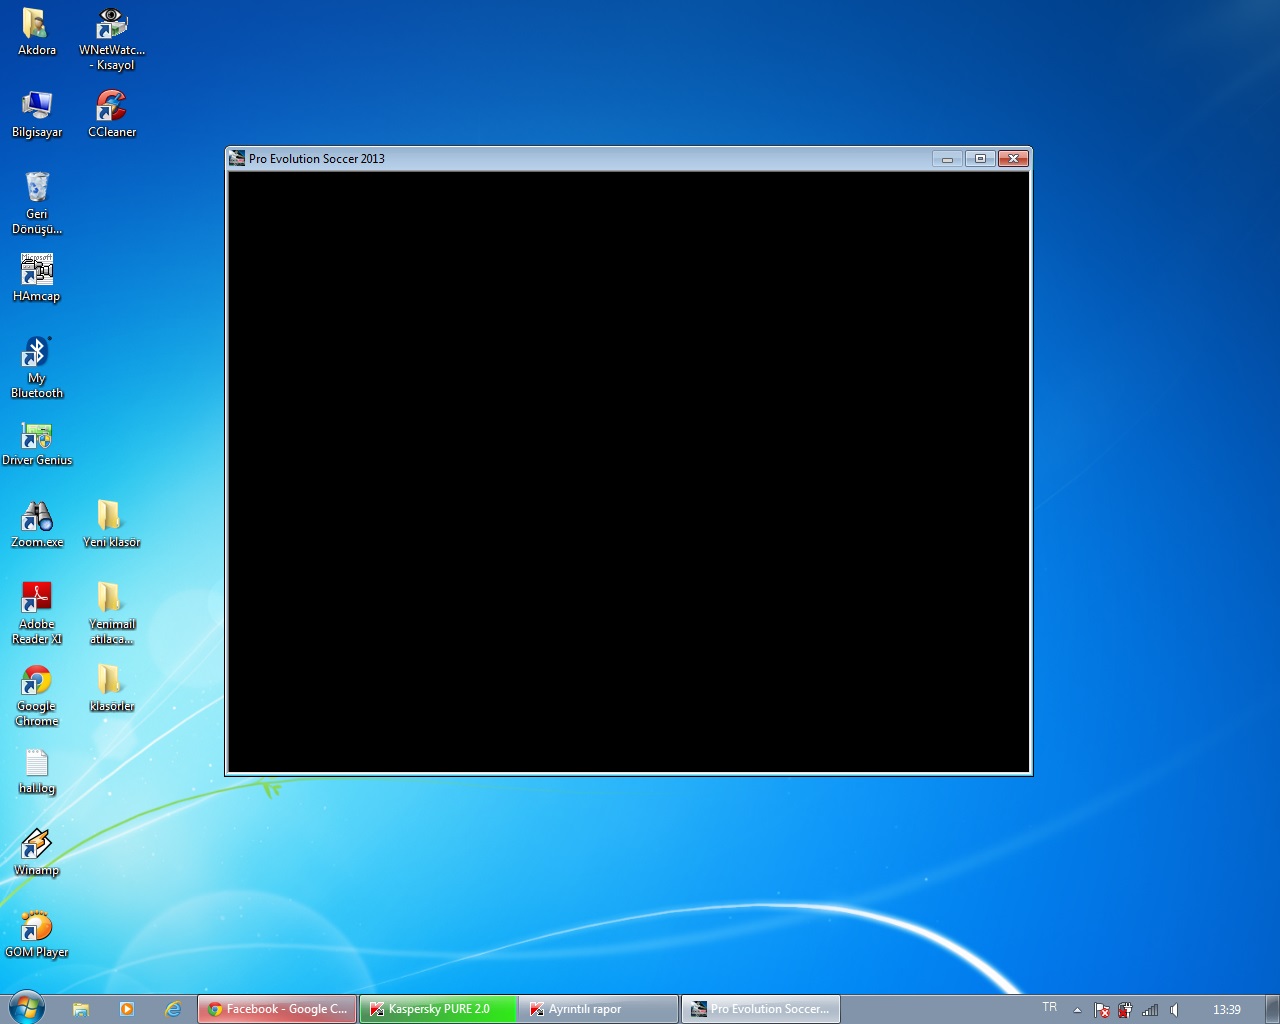The image size is (1280, 1024).
Task: Click the HAmcap desktop icon
Action: pos(37,277)
